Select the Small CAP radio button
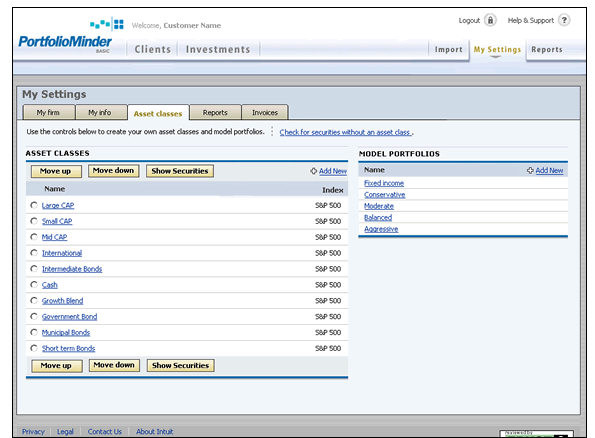595x438 pixels. tap(34, 221)
